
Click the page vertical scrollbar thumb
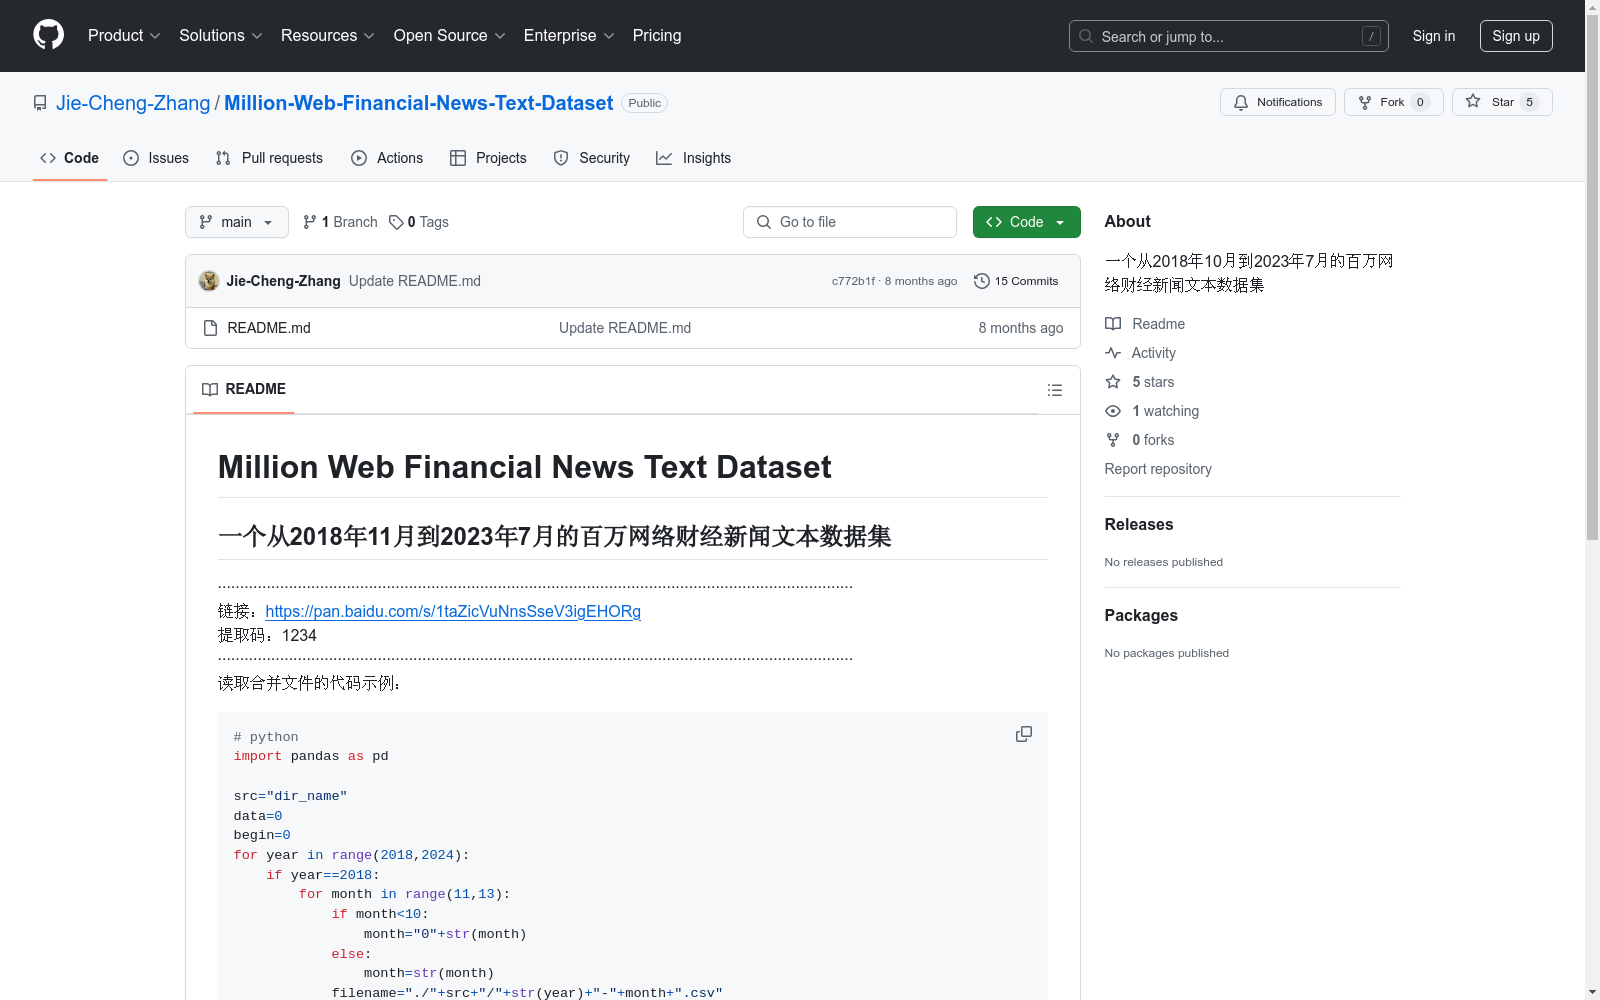(x=1593, y=277)
